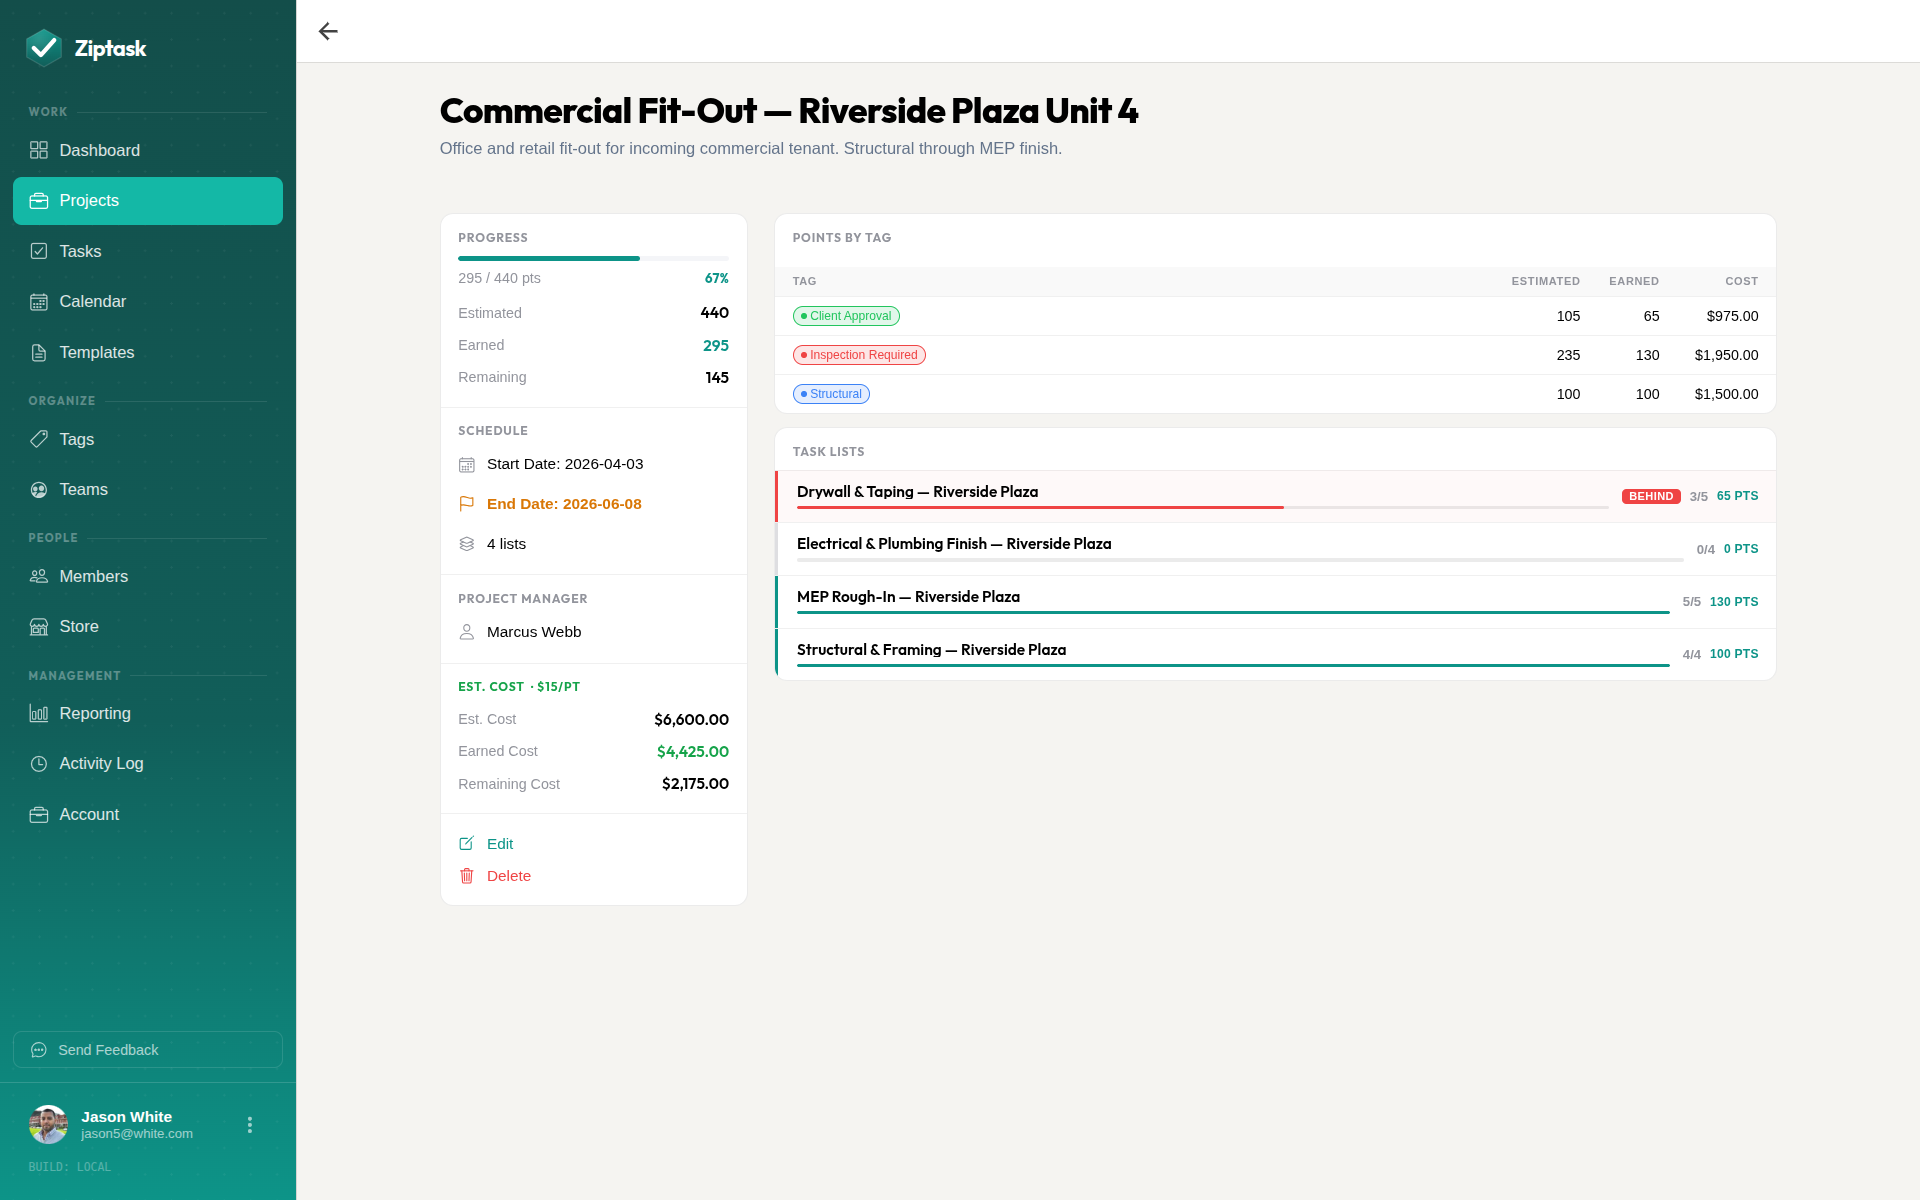Click the Start Date calendar icon
Viewport: 1920px width, 1200px height.
(x=466, y=464)
